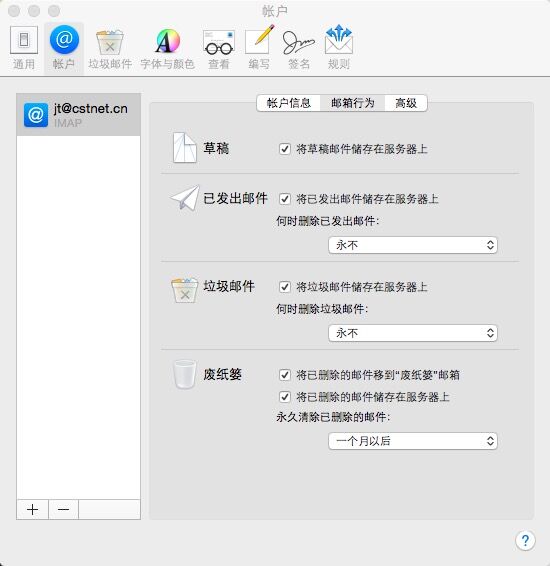Uncheck 将草稿邮件储存在服务器上 checkbox
Viewport: 550px width, 566px height.
coord(285,149)
